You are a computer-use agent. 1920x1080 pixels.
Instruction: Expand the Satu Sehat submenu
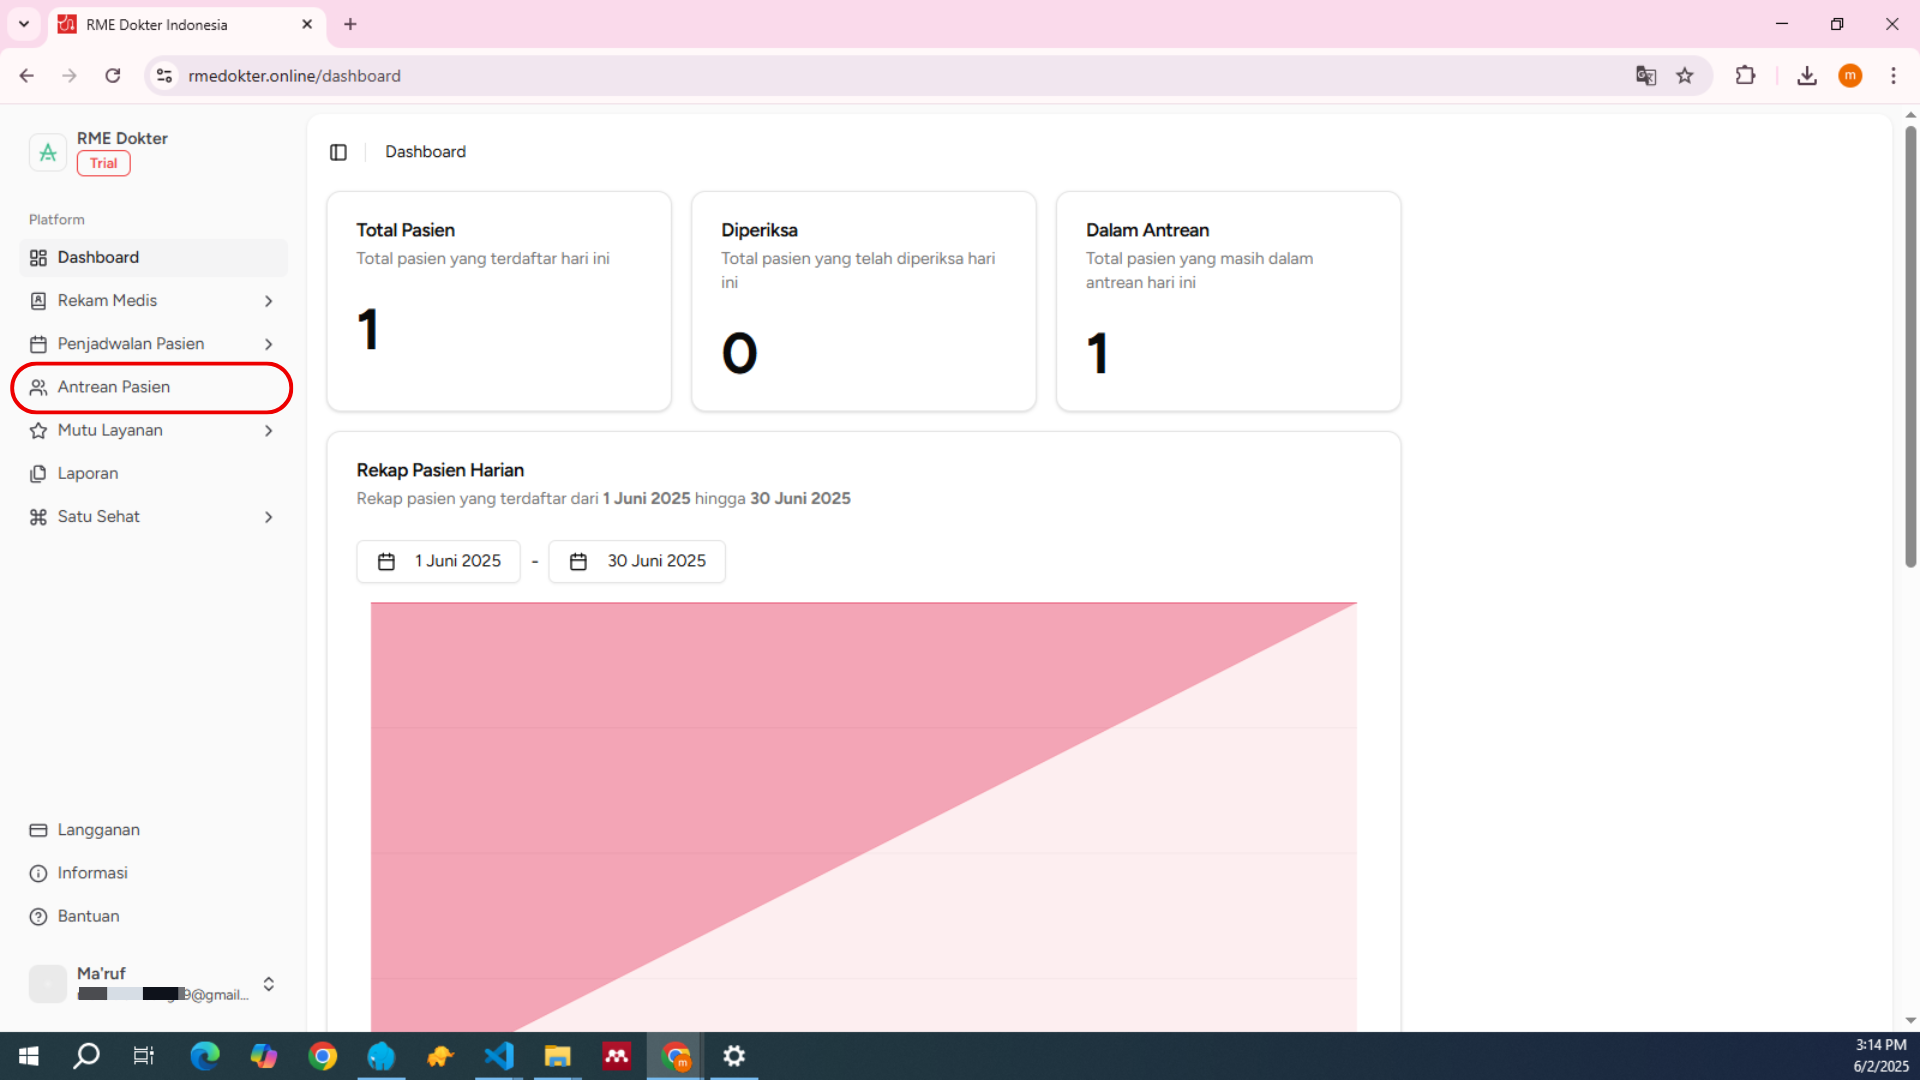(x=268, y=517)
